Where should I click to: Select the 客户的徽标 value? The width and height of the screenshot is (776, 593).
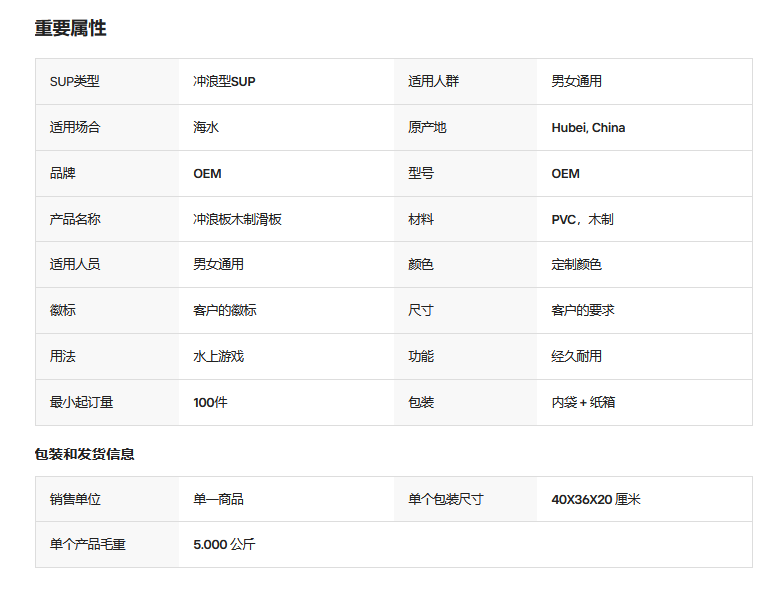(225, 310)
